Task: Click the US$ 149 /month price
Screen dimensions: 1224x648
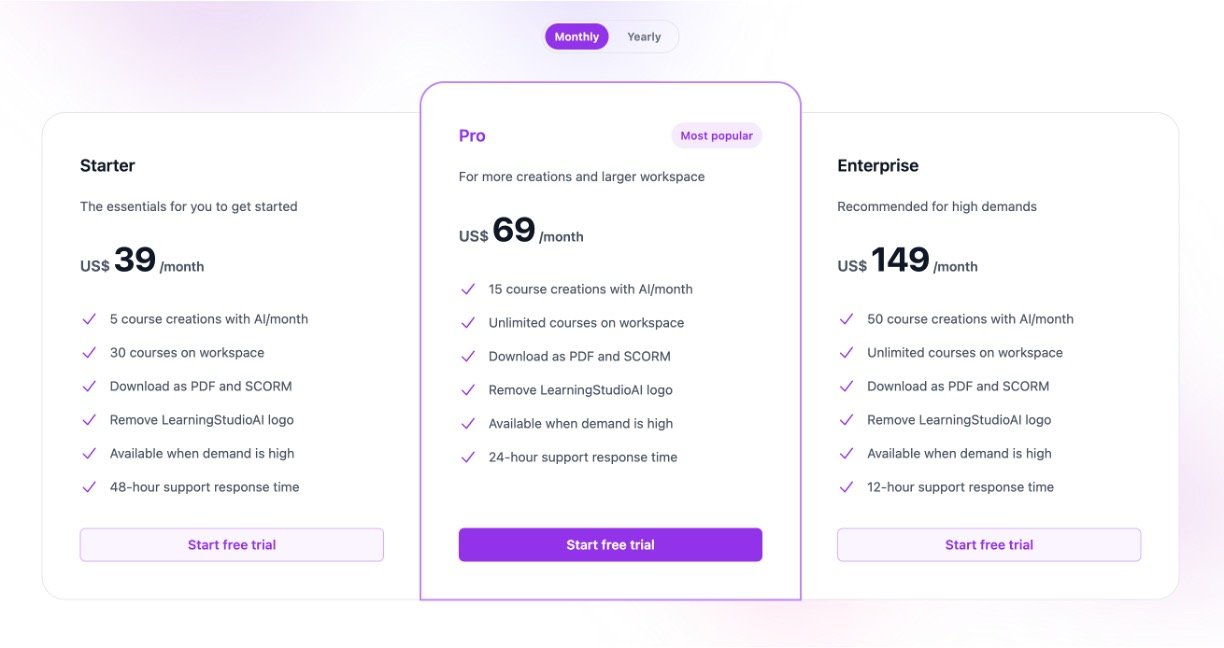Action: [x=907, y=262]
